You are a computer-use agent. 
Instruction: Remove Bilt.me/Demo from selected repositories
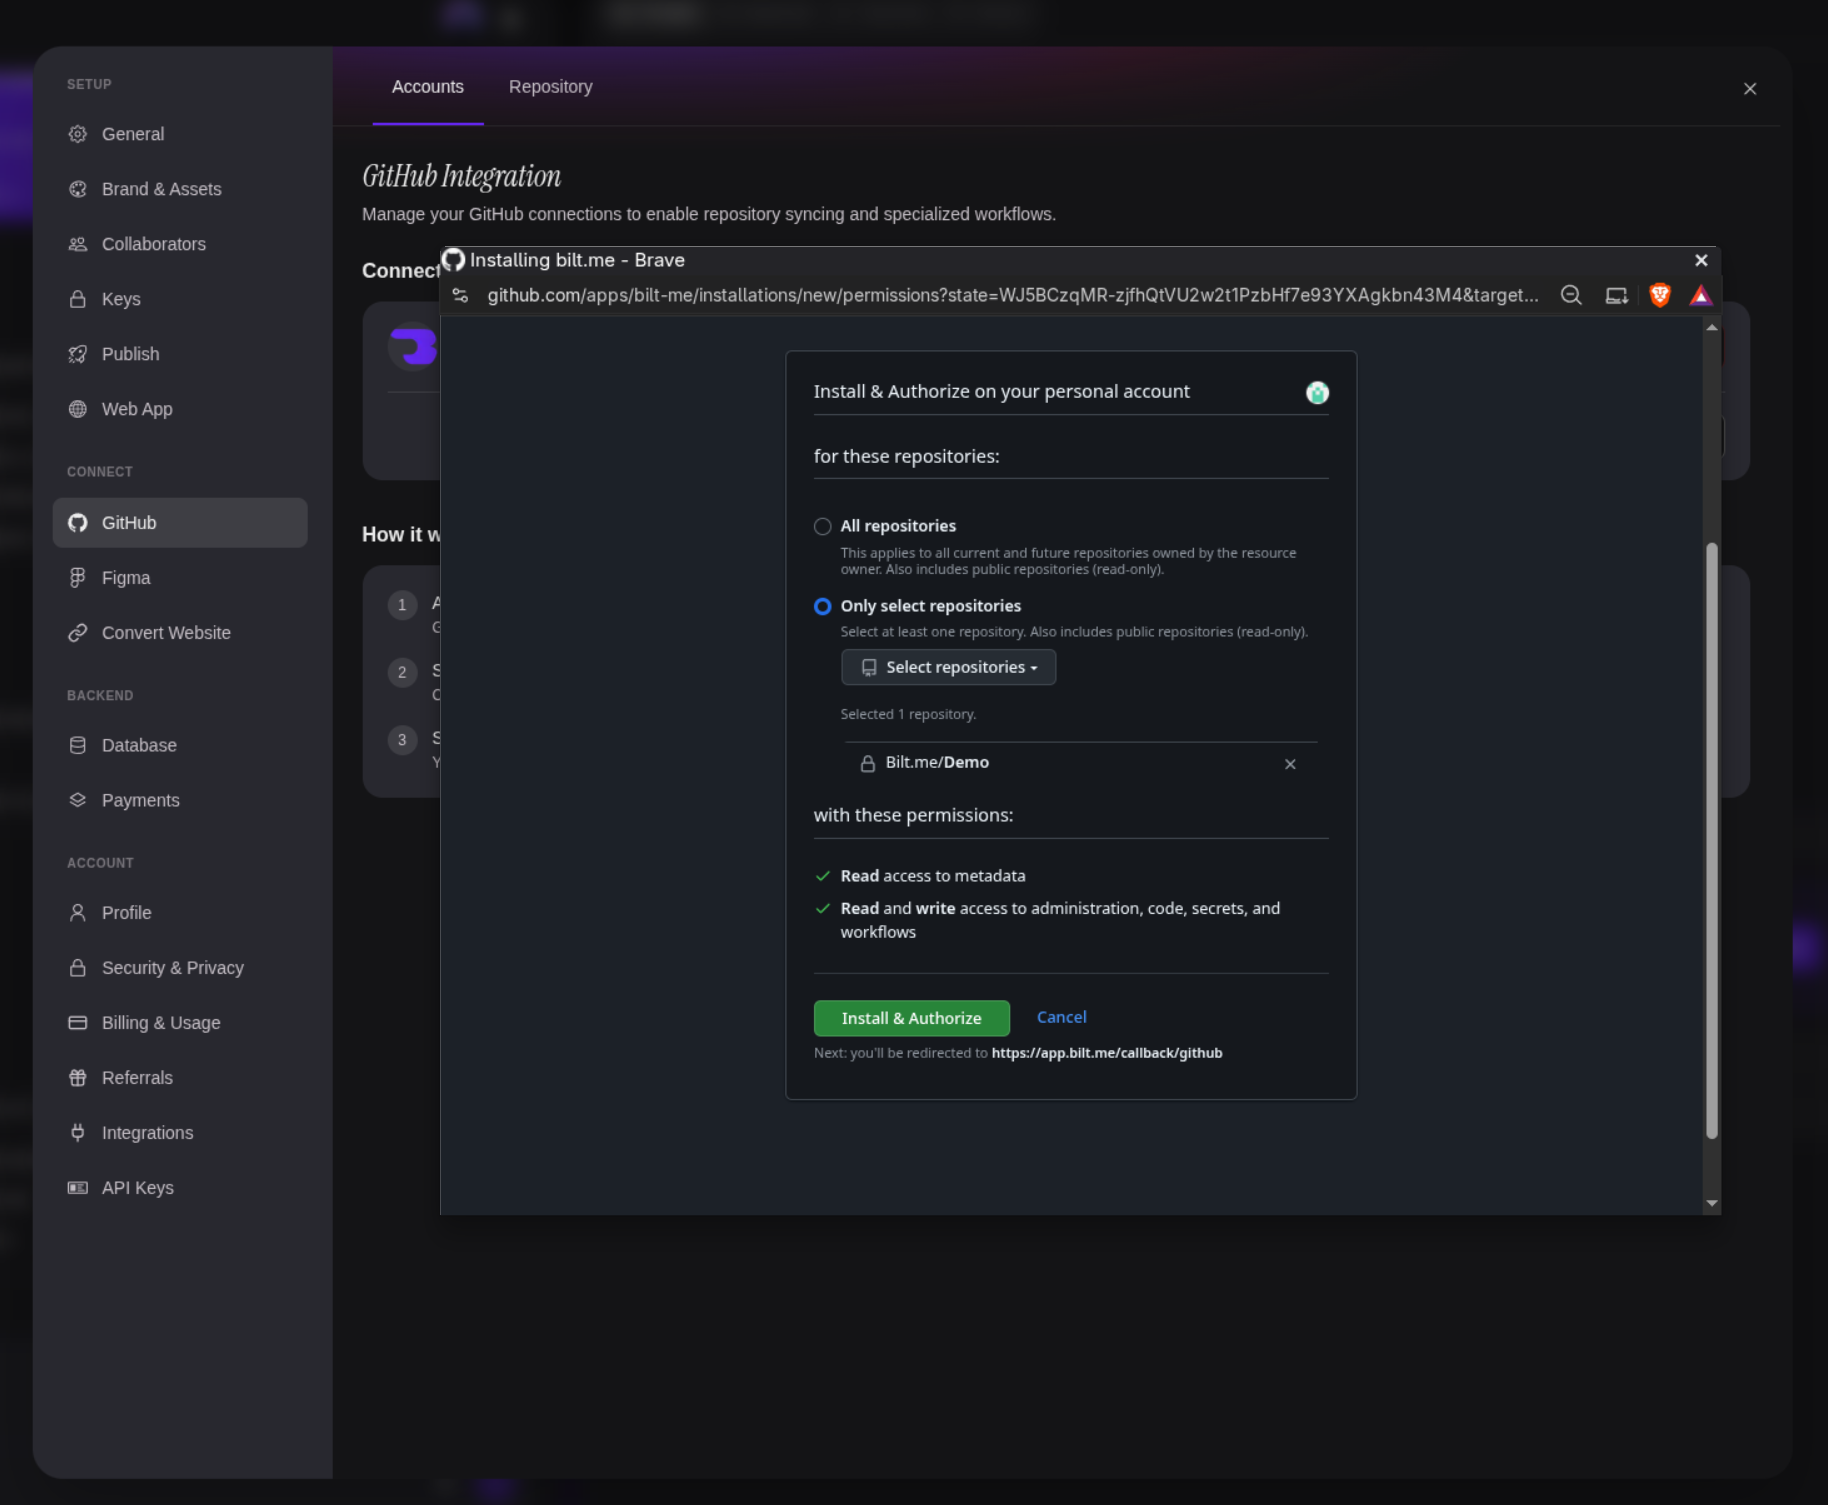(x=1290, y=764)
